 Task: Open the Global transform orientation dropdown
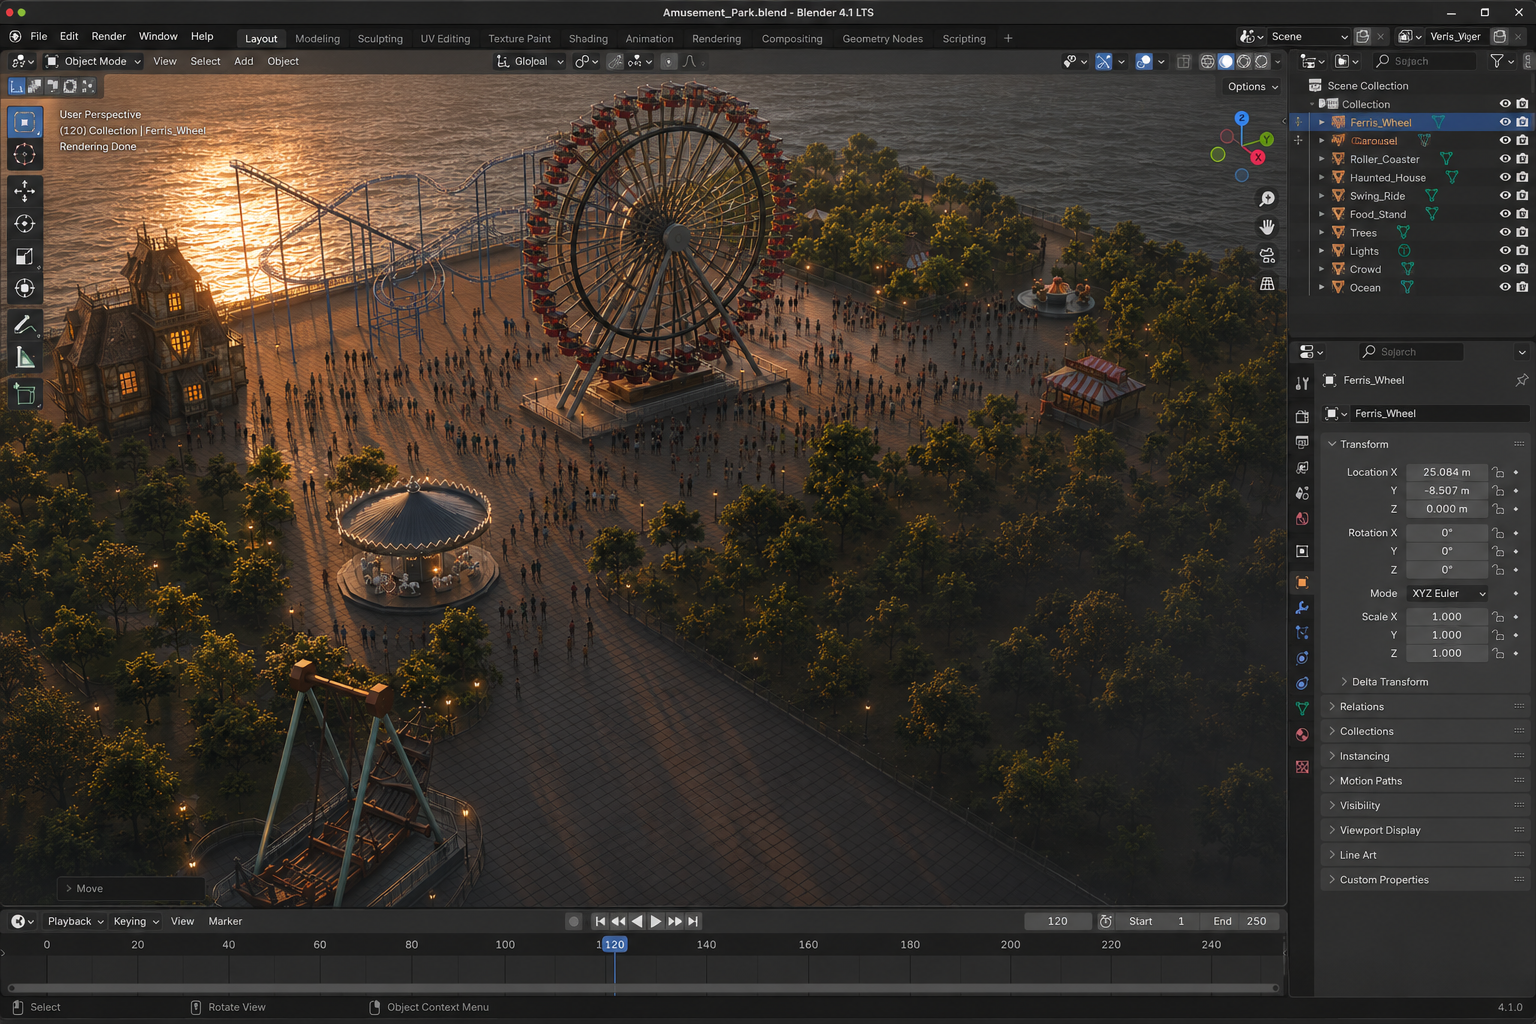[530, 61]
